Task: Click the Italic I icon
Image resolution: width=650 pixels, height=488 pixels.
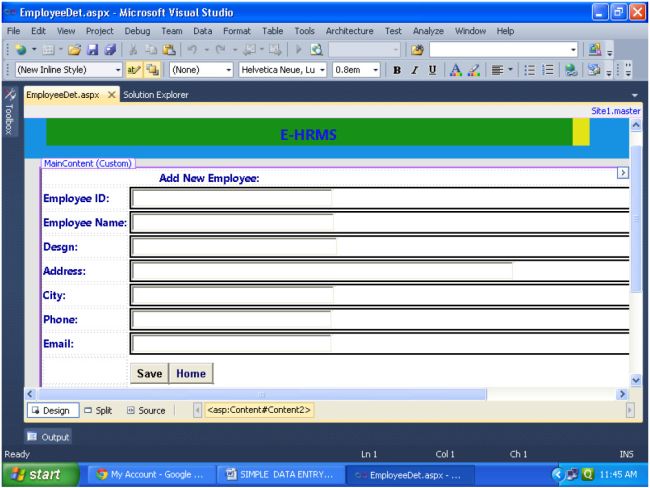Action: pos(414,70)
